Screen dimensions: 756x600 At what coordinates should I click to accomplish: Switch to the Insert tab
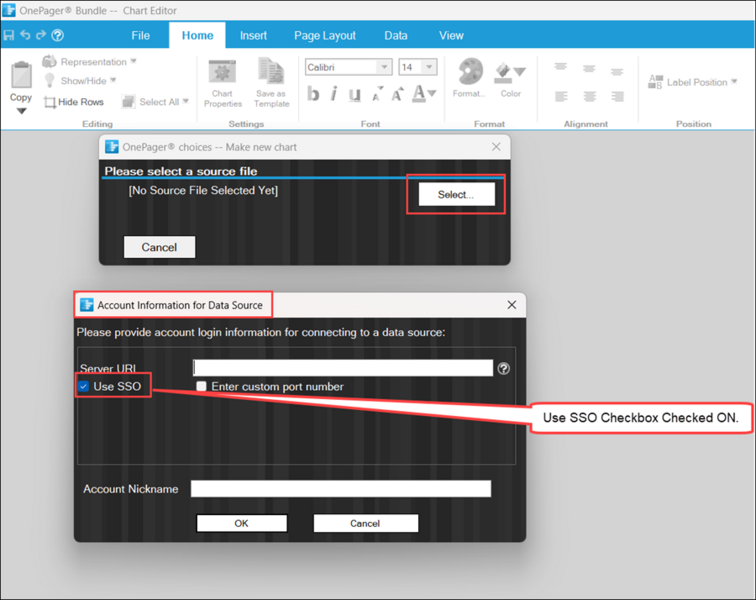pyautogui.click(x=253, y=35)
